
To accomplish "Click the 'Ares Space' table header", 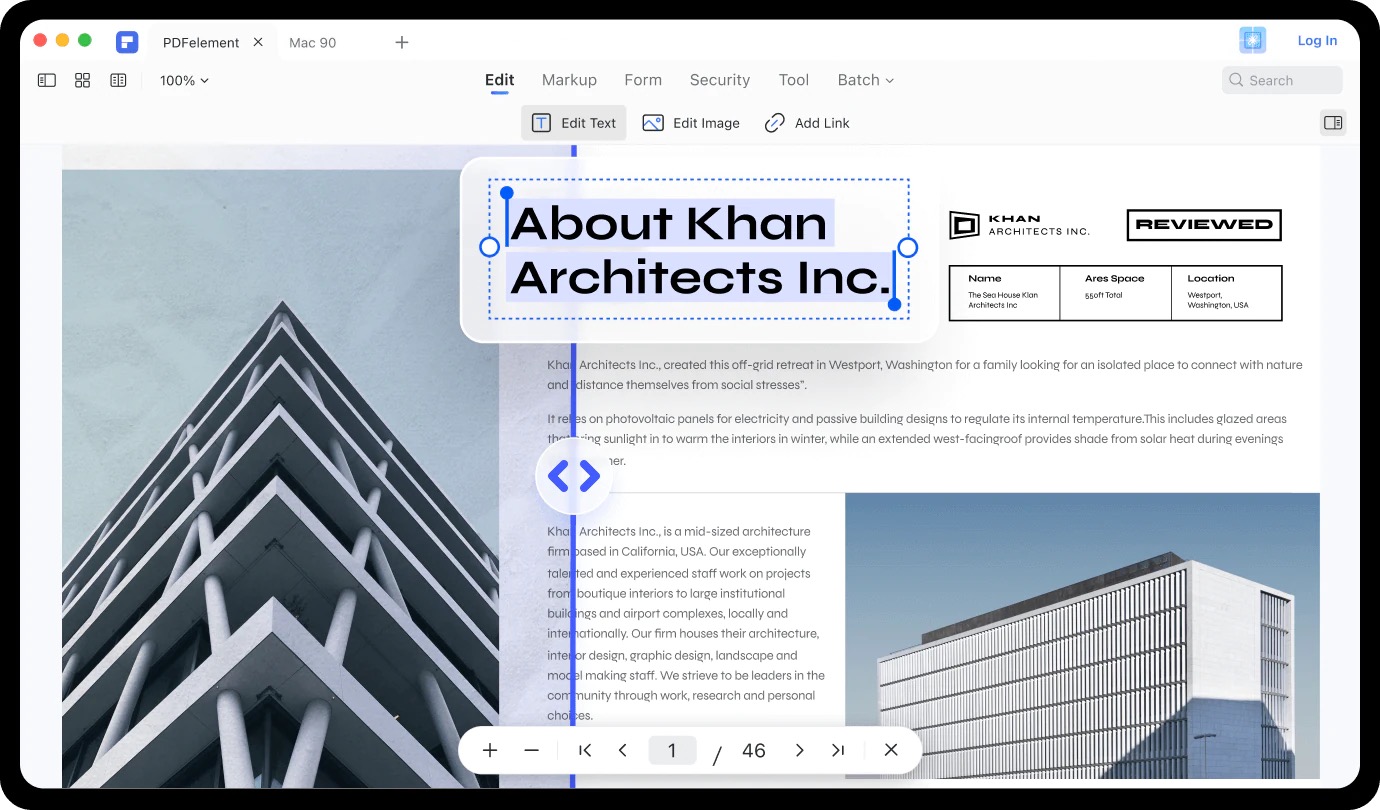I will click(x=1114, y=278).
